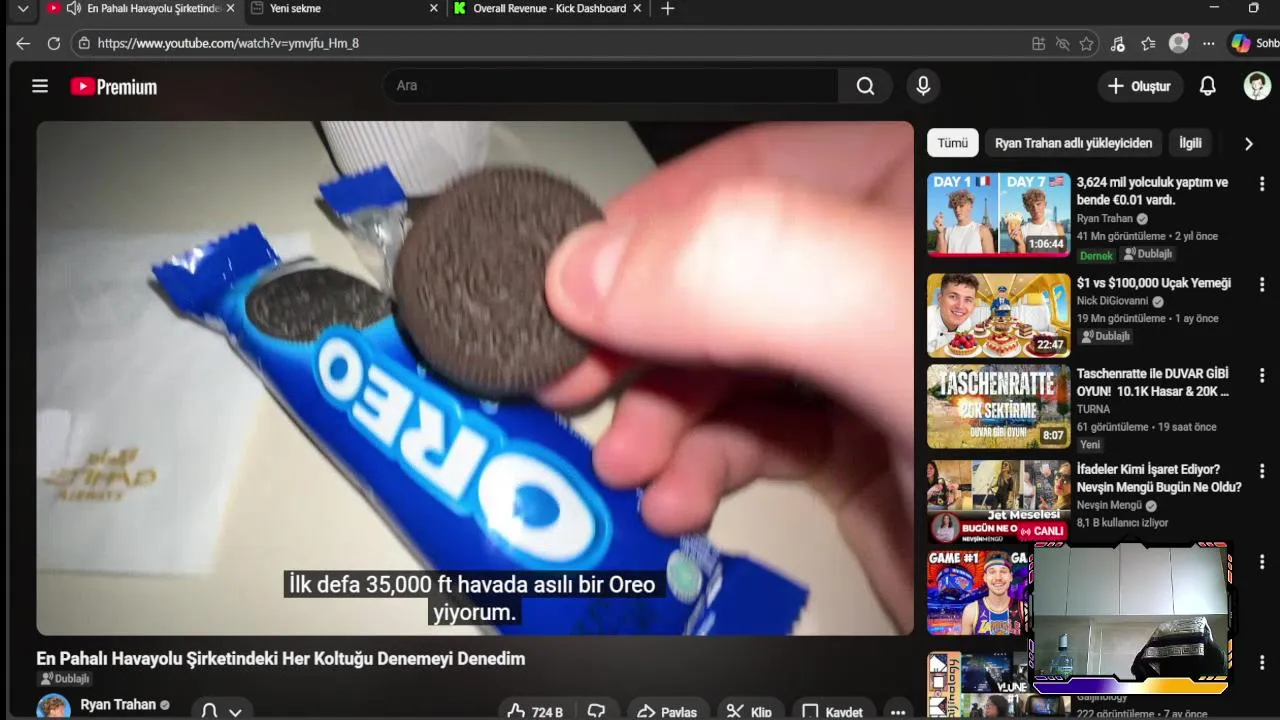The width and height of the screenshot is (1280, 720).
Task: Open title 'İfadeler Kimi İşaret Ediyor?'
Action: (x=1159, y=478)
